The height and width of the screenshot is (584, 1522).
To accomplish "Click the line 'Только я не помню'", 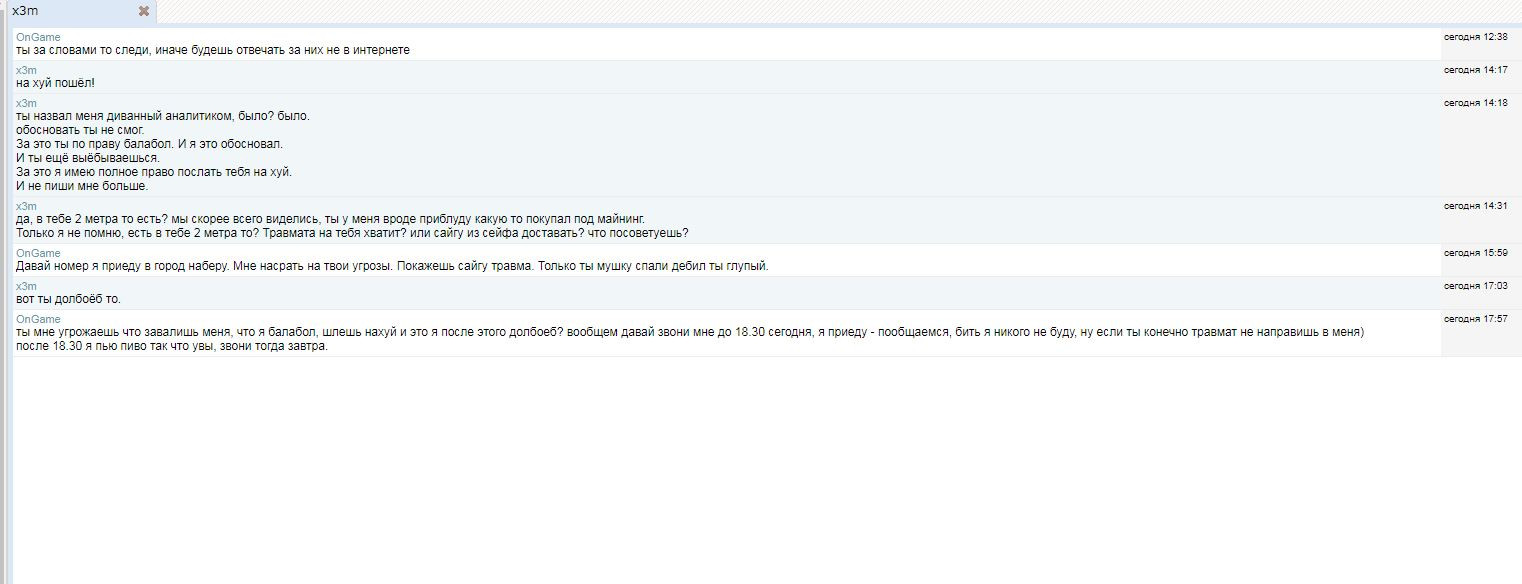I will click(x=352, y=233).
